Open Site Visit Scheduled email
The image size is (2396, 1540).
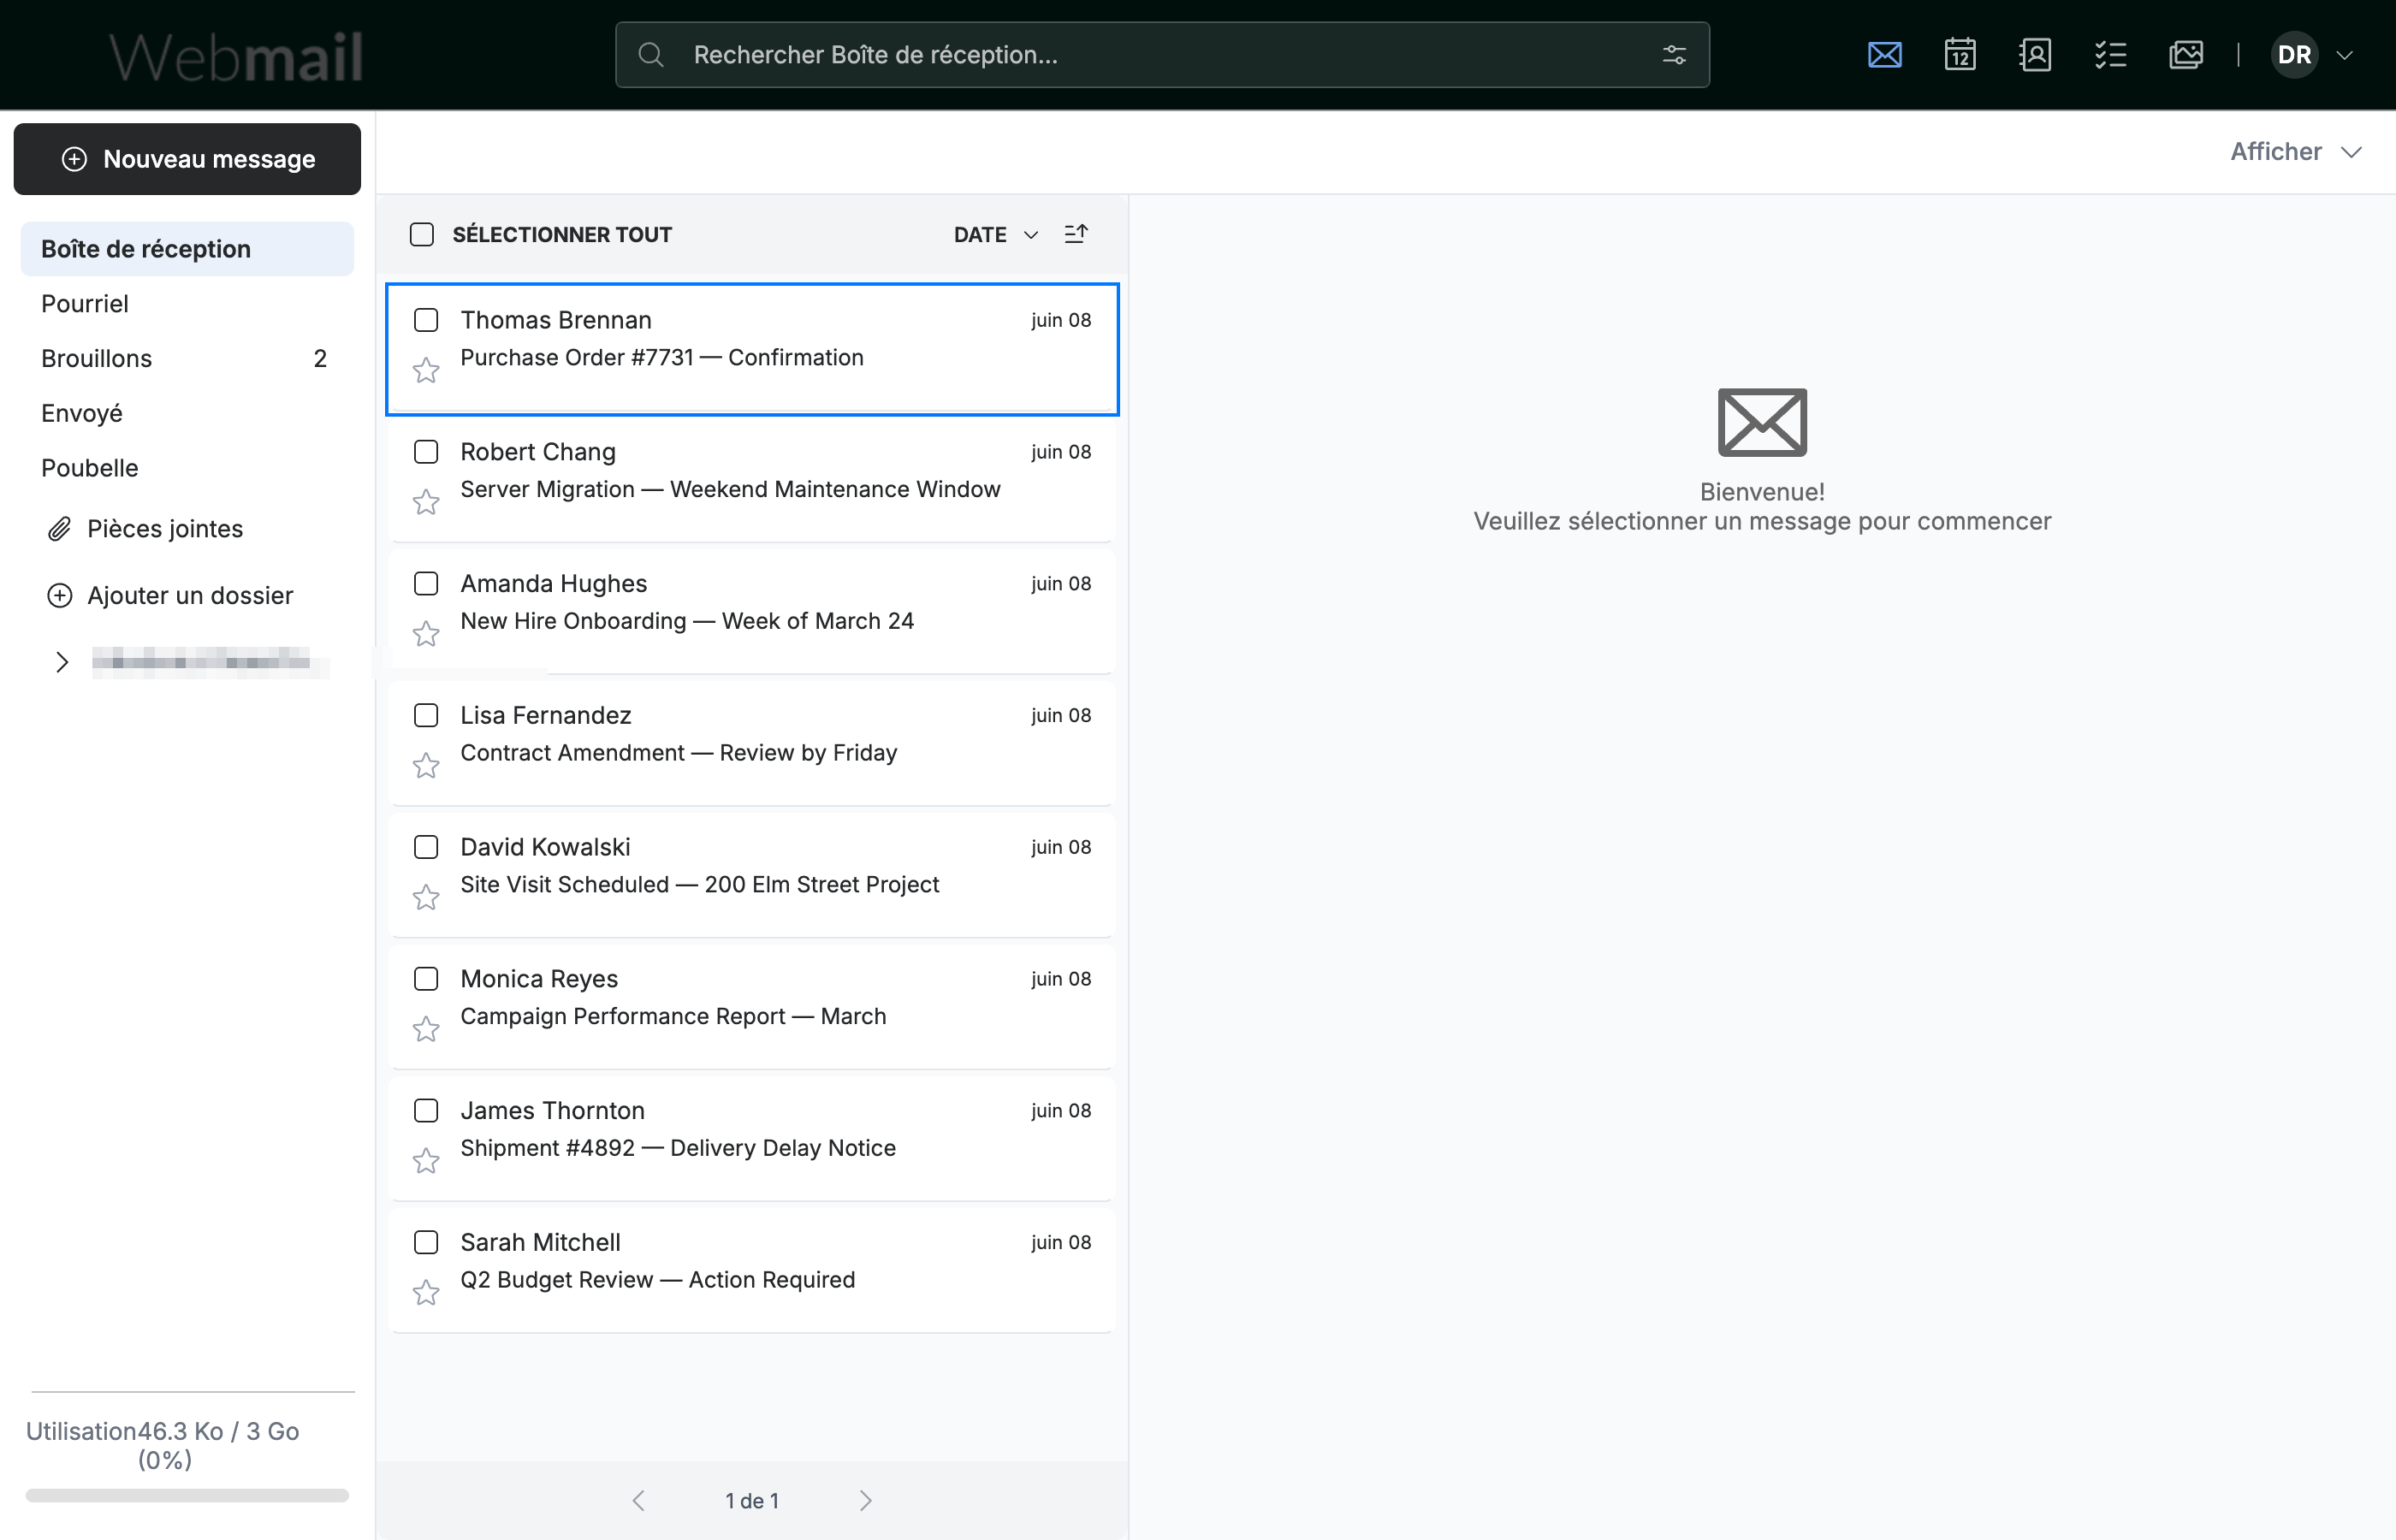752,876
